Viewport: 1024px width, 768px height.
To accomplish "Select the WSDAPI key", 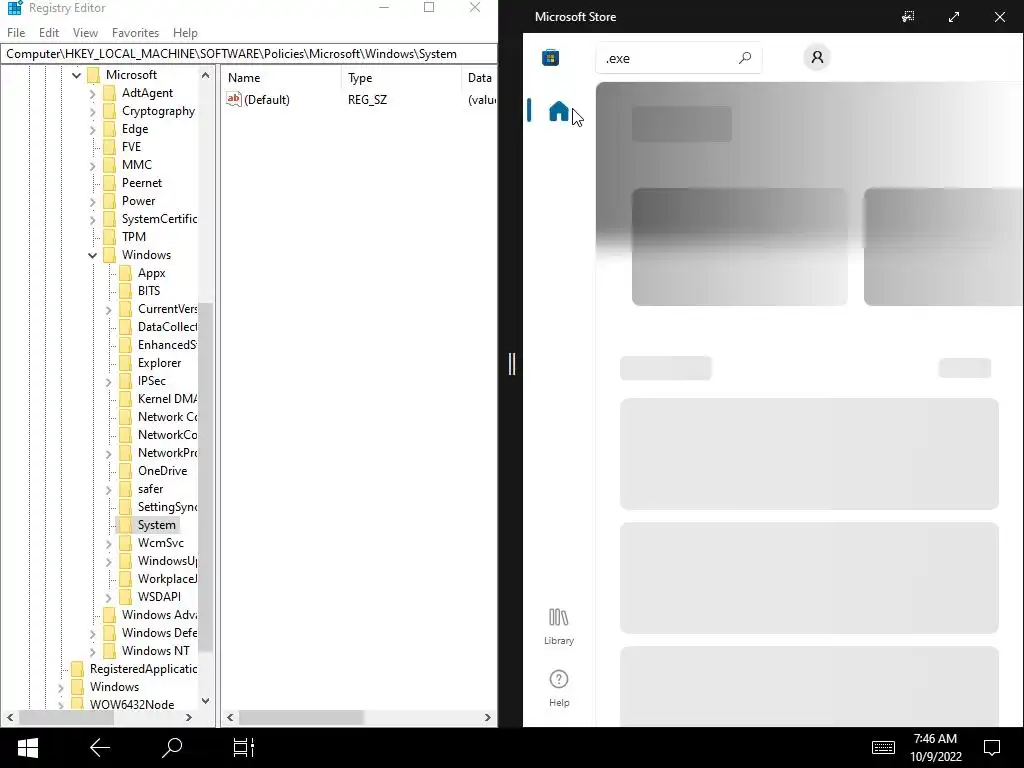I will click(159, 597).
